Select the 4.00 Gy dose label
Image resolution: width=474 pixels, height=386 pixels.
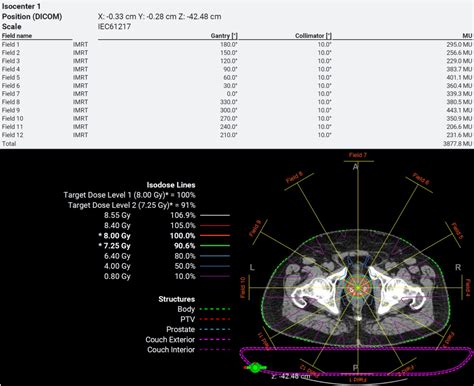pyautogui.click(x=117, y=266)
